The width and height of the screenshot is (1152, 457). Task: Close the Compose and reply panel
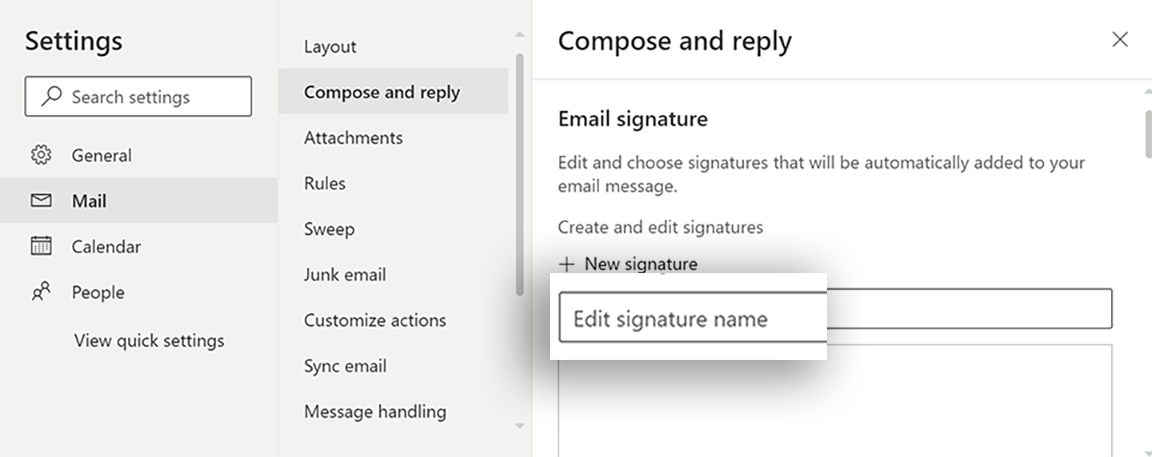pos(1120,40)
